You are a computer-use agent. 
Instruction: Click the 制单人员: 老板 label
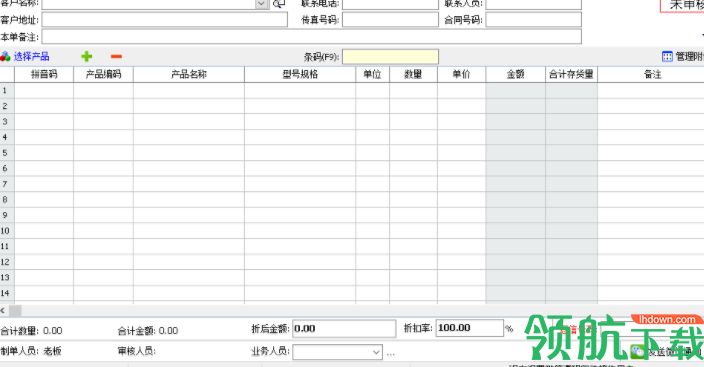pos(31,351)
